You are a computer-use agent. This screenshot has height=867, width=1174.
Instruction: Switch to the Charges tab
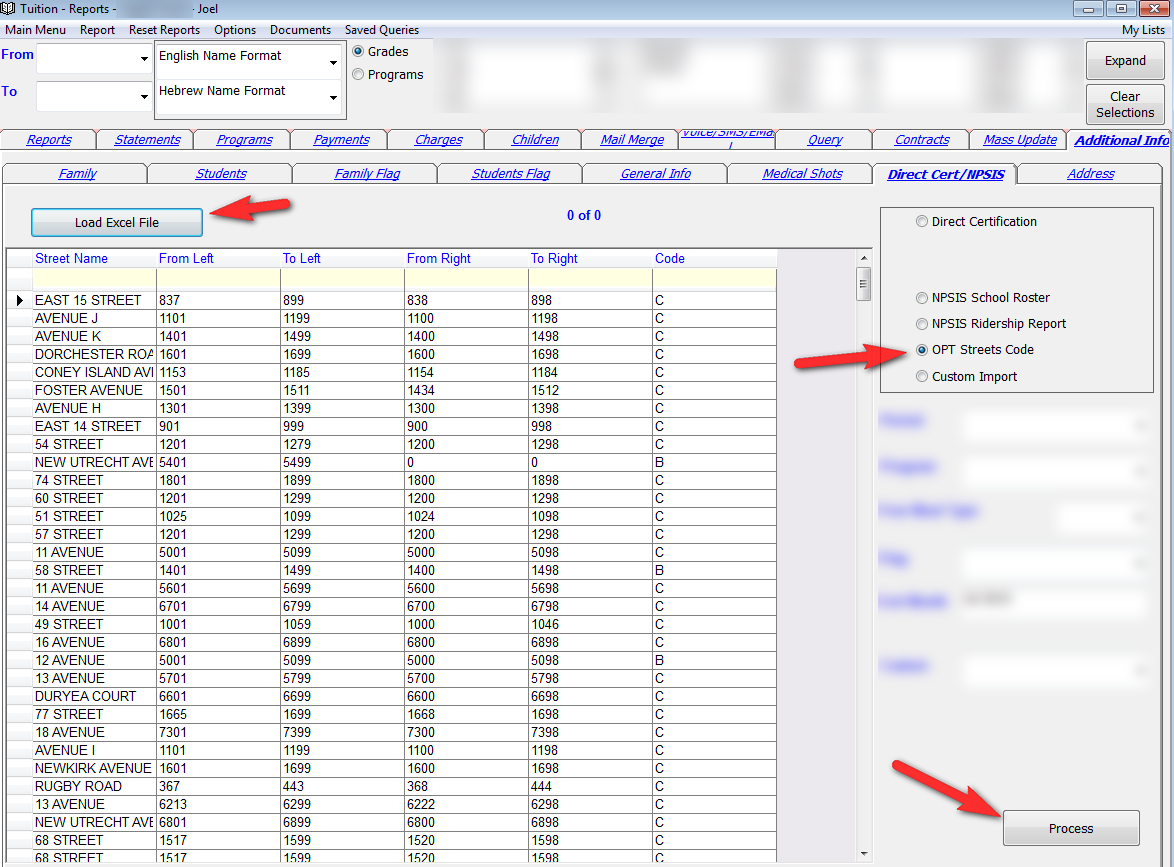pos(439,140)
